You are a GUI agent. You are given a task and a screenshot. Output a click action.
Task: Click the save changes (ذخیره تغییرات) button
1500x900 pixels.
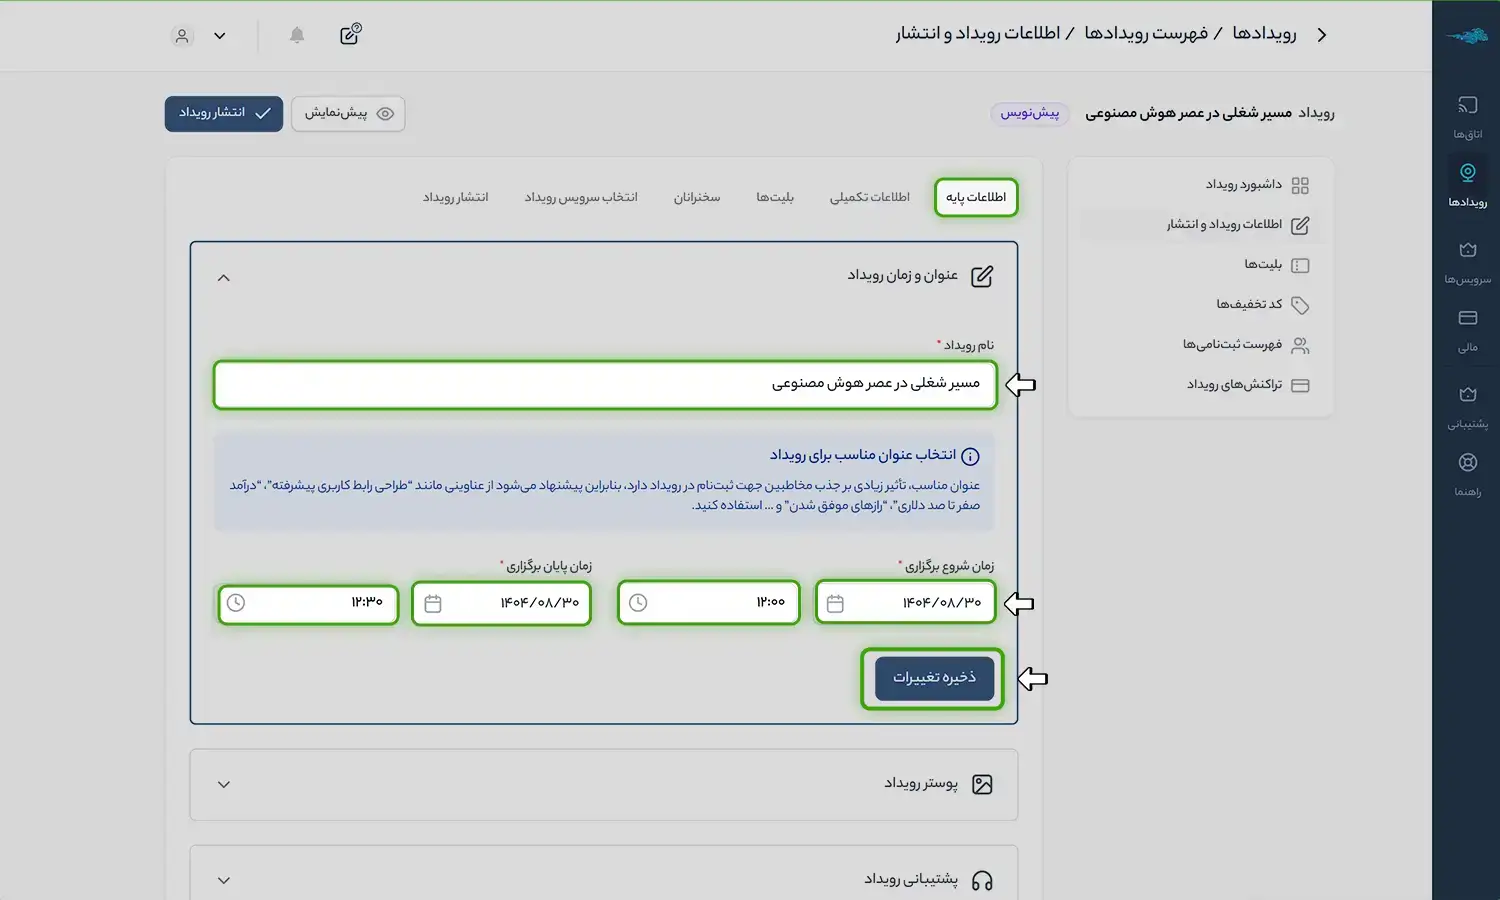pyautogui.click(x=934, y=678)
